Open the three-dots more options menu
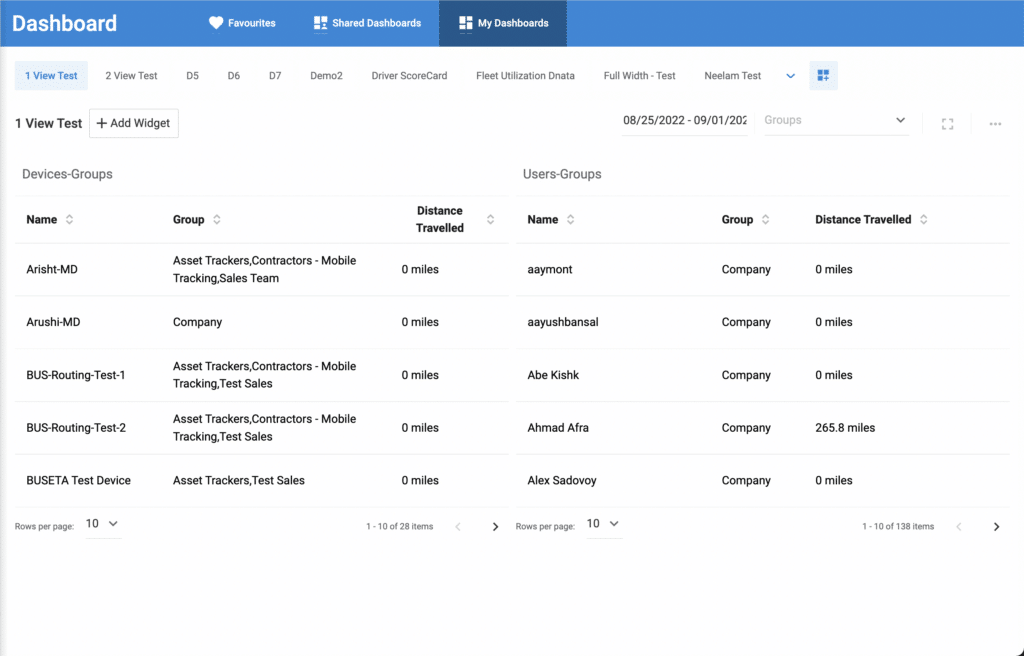1024x656 pixels. (995, 124)
